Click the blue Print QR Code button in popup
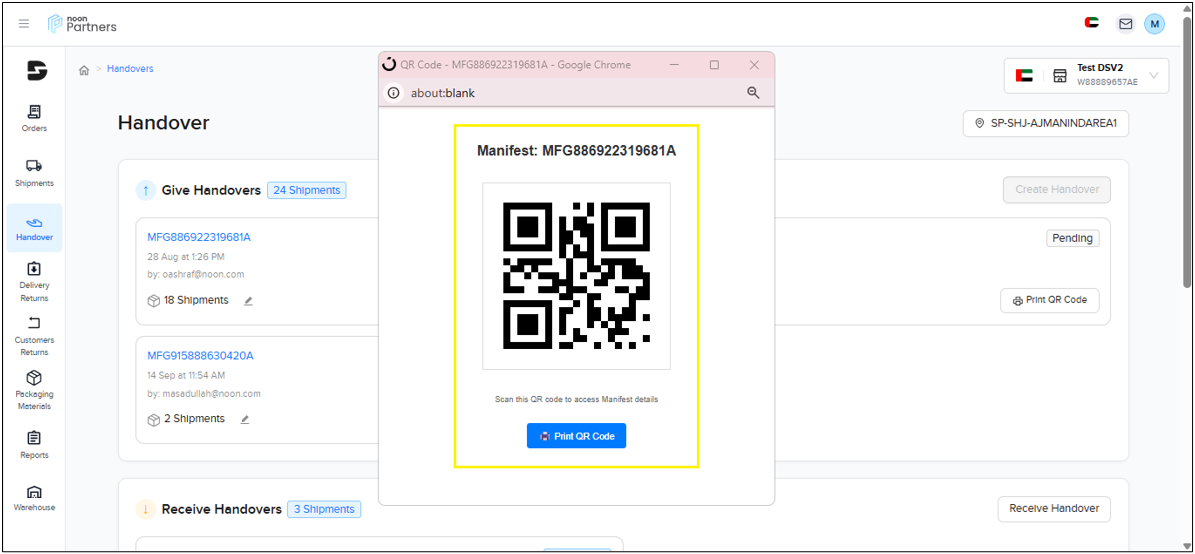Screen dimensions: 1195x554 click(x=576, y=436)
